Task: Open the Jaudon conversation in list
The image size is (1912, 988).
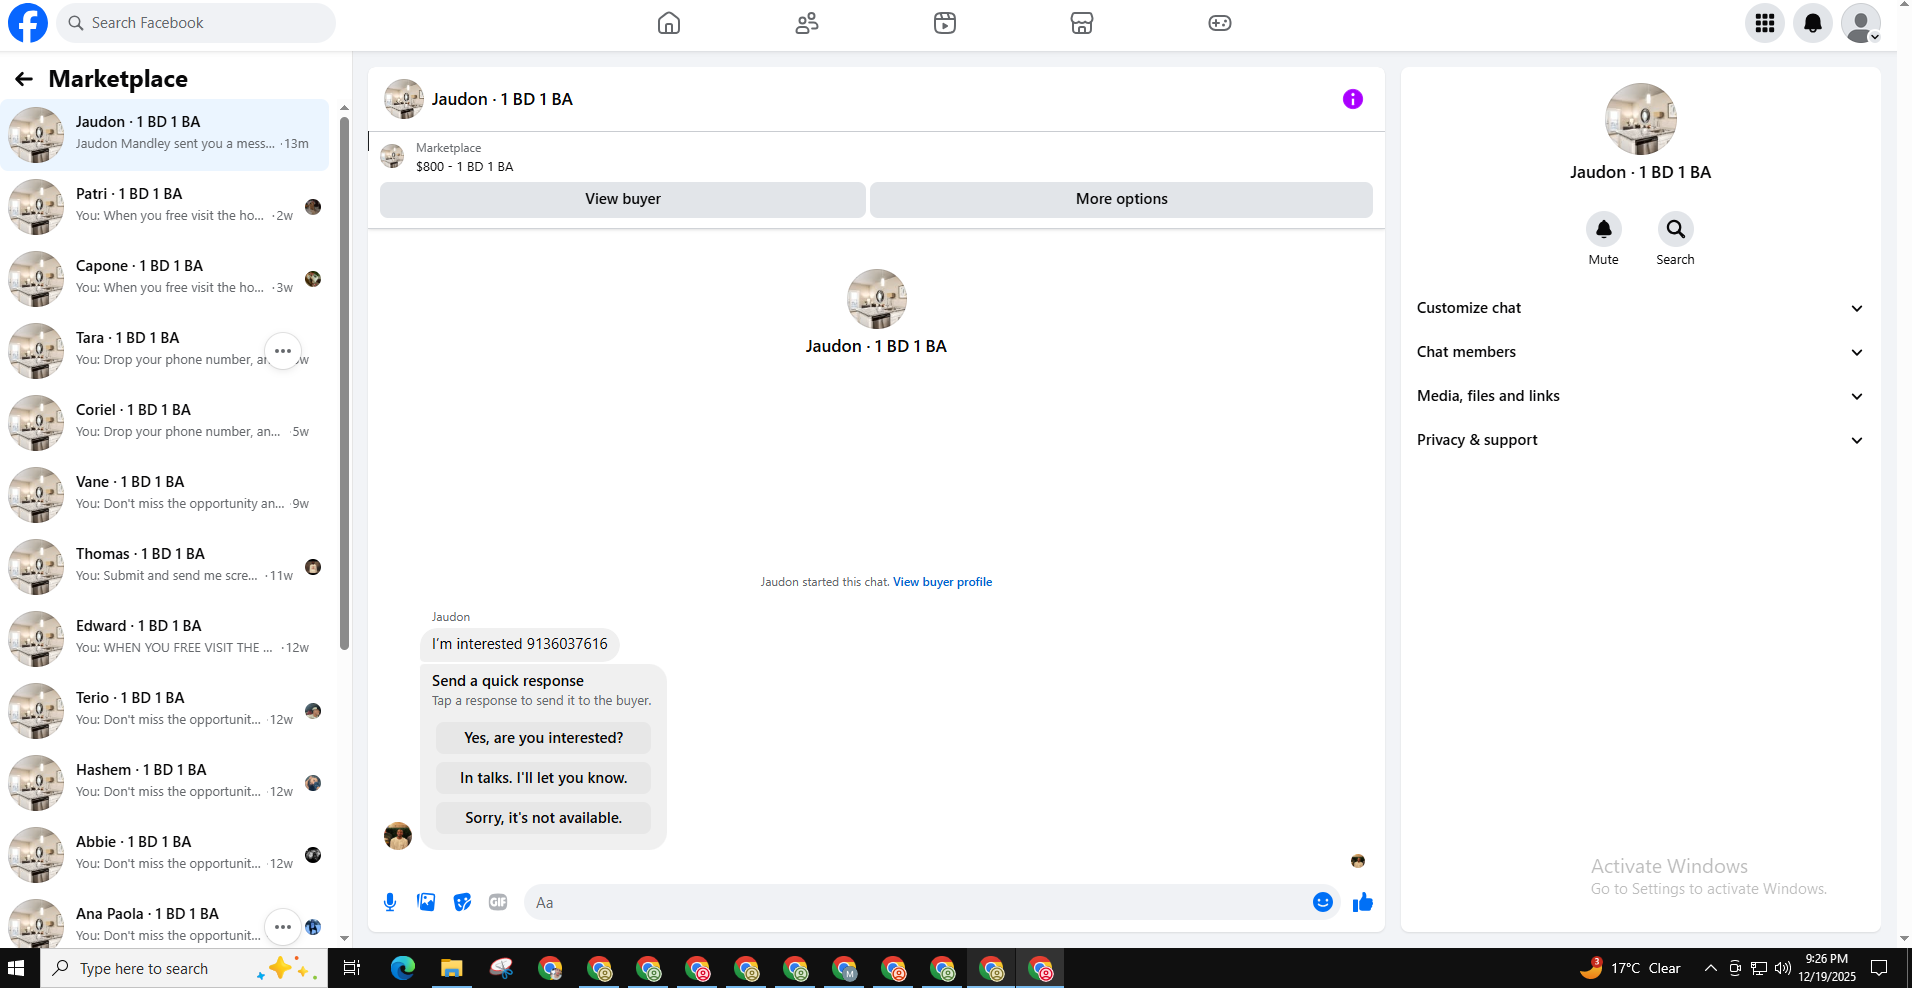Action: click(166, 135)
